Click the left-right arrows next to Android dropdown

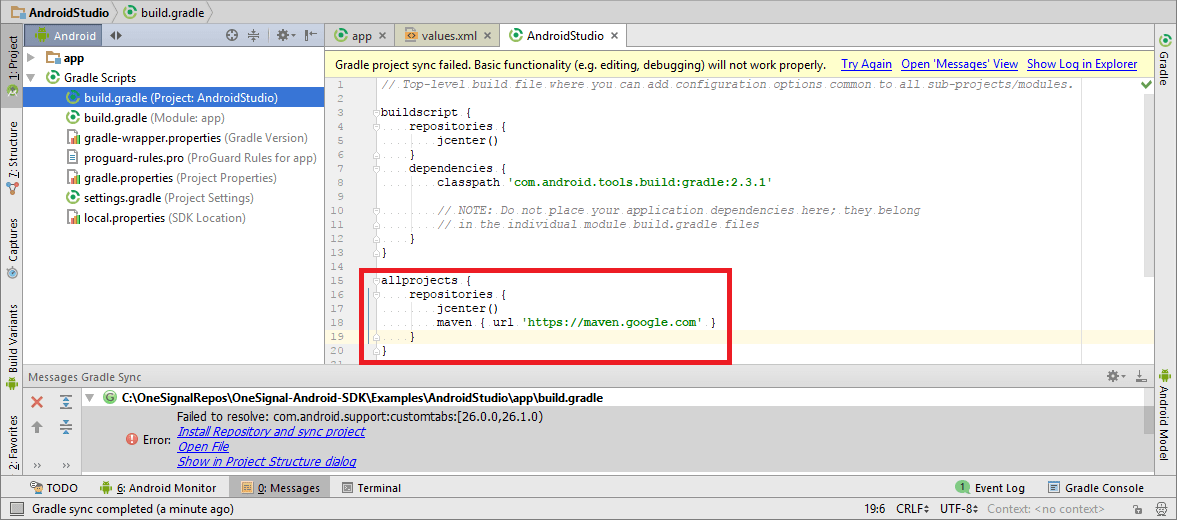116,35
